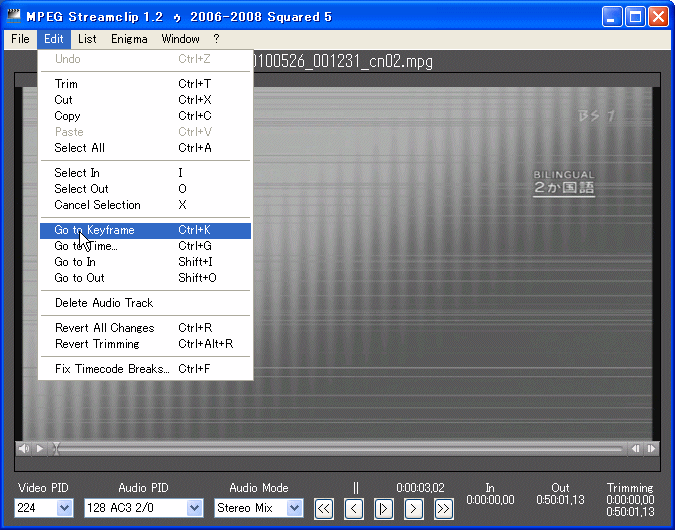Viewport: 675px width, 530px height.
Task: Open the File menu
Action: tap(20, 39)
